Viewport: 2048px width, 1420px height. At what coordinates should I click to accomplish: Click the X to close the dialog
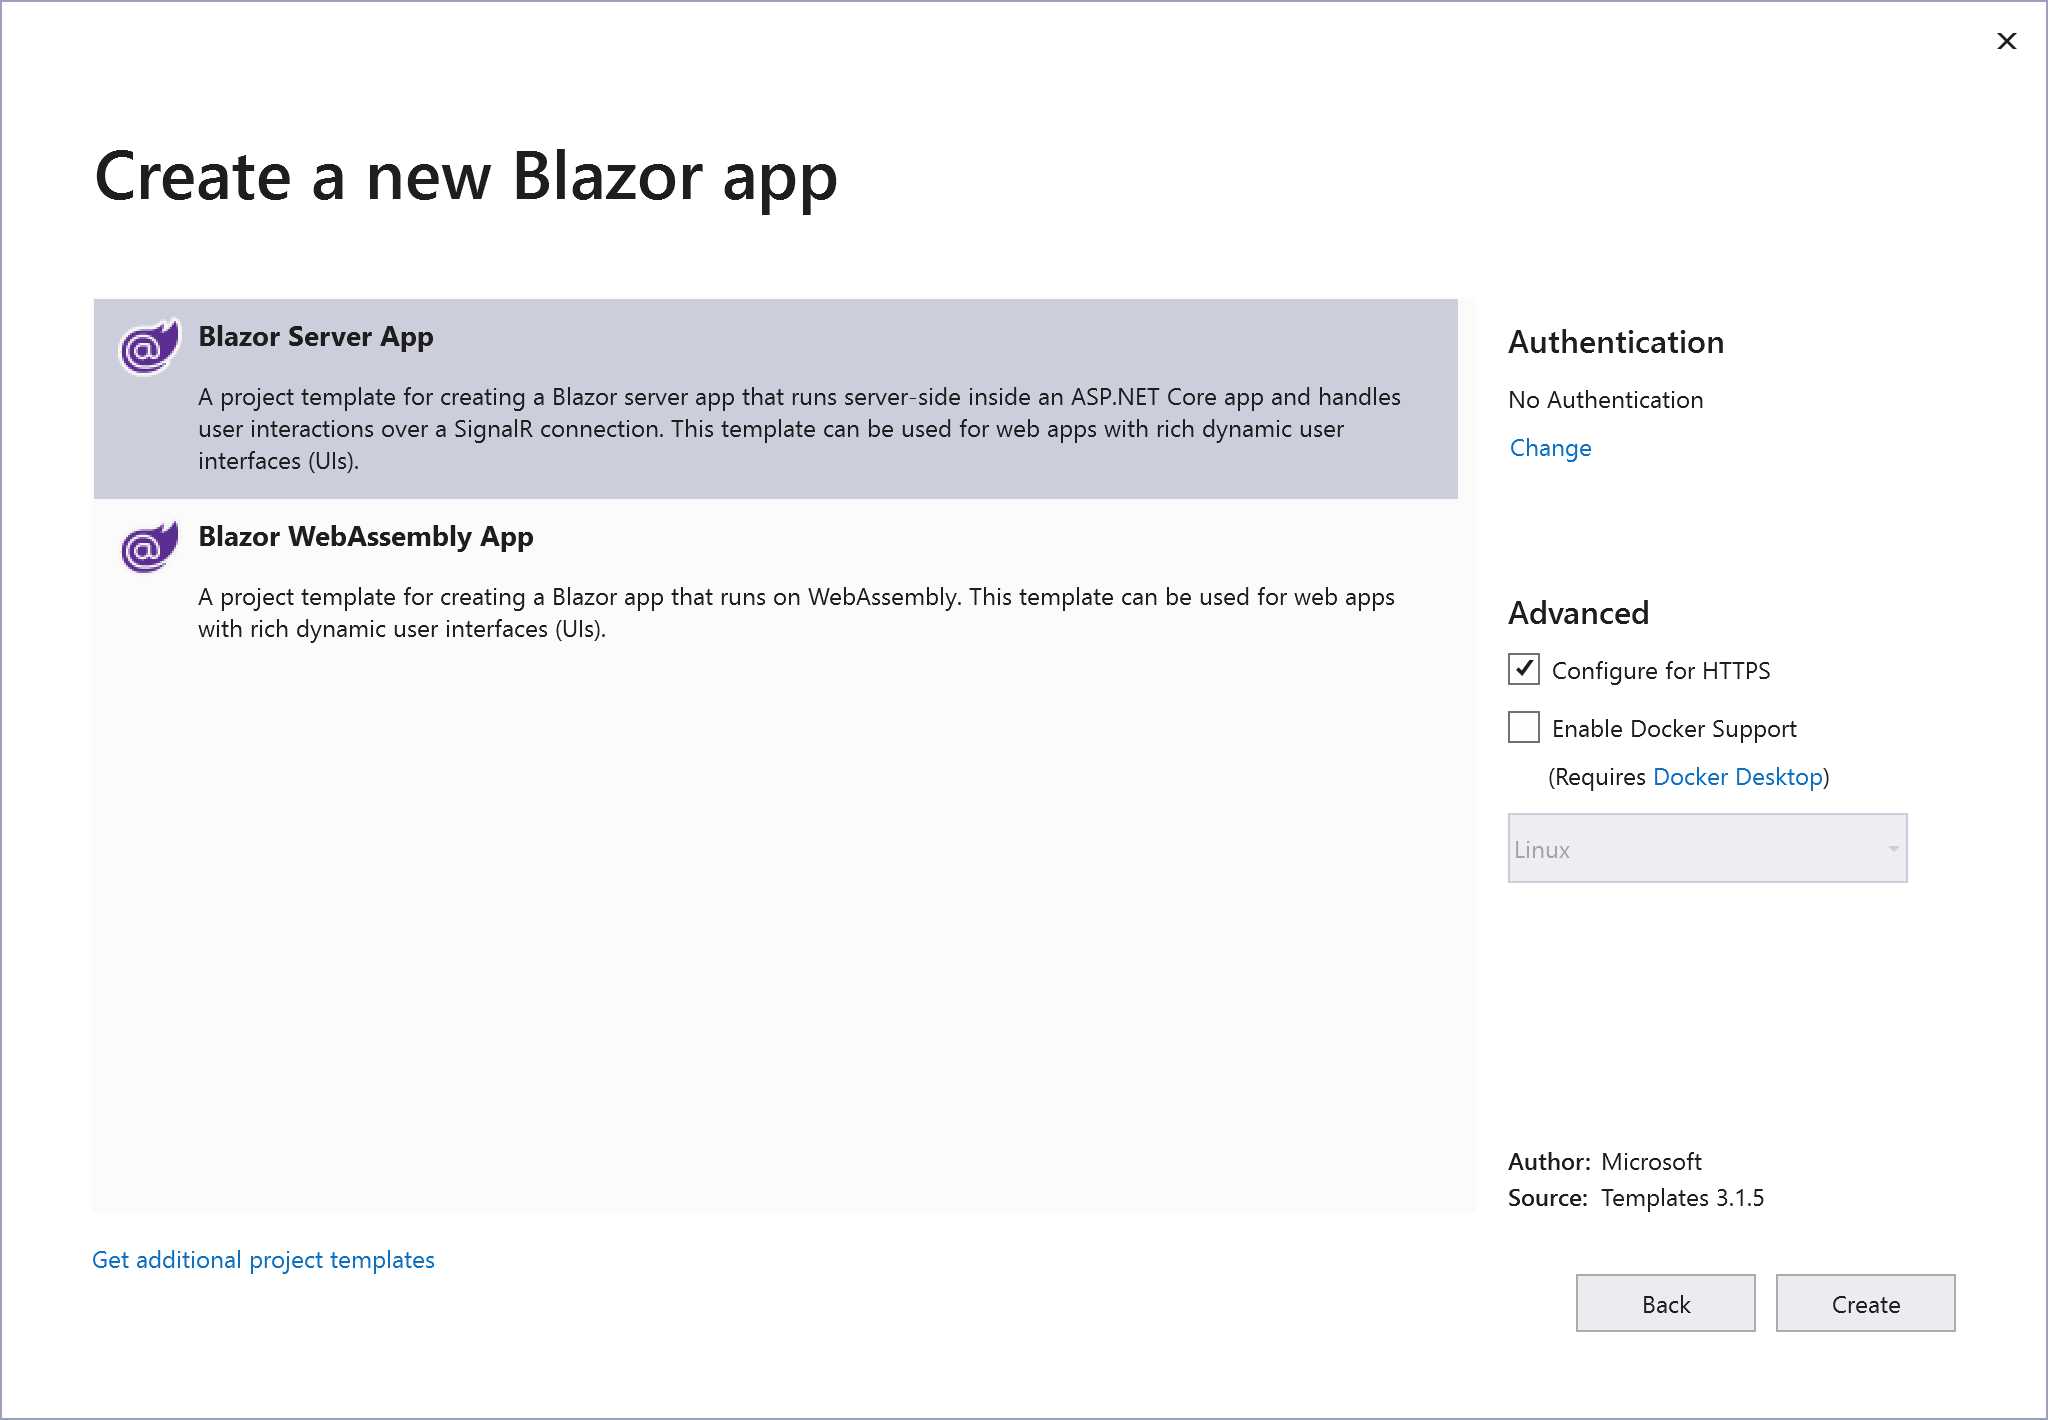coord(2006,41)
